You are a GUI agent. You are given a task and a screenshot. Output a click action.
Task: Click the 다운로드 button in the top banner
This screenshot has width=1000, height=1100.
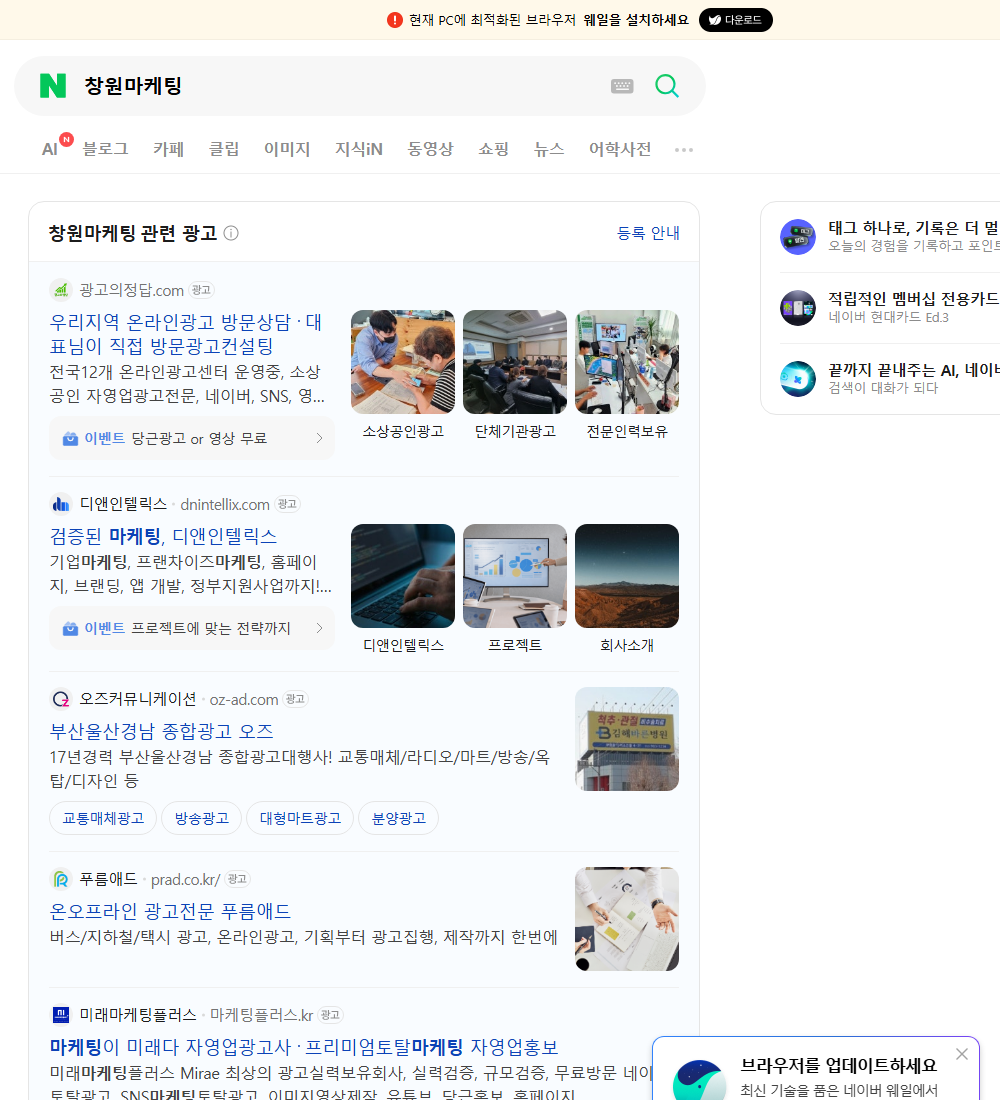pyautogui.click(x=735, y=20)
